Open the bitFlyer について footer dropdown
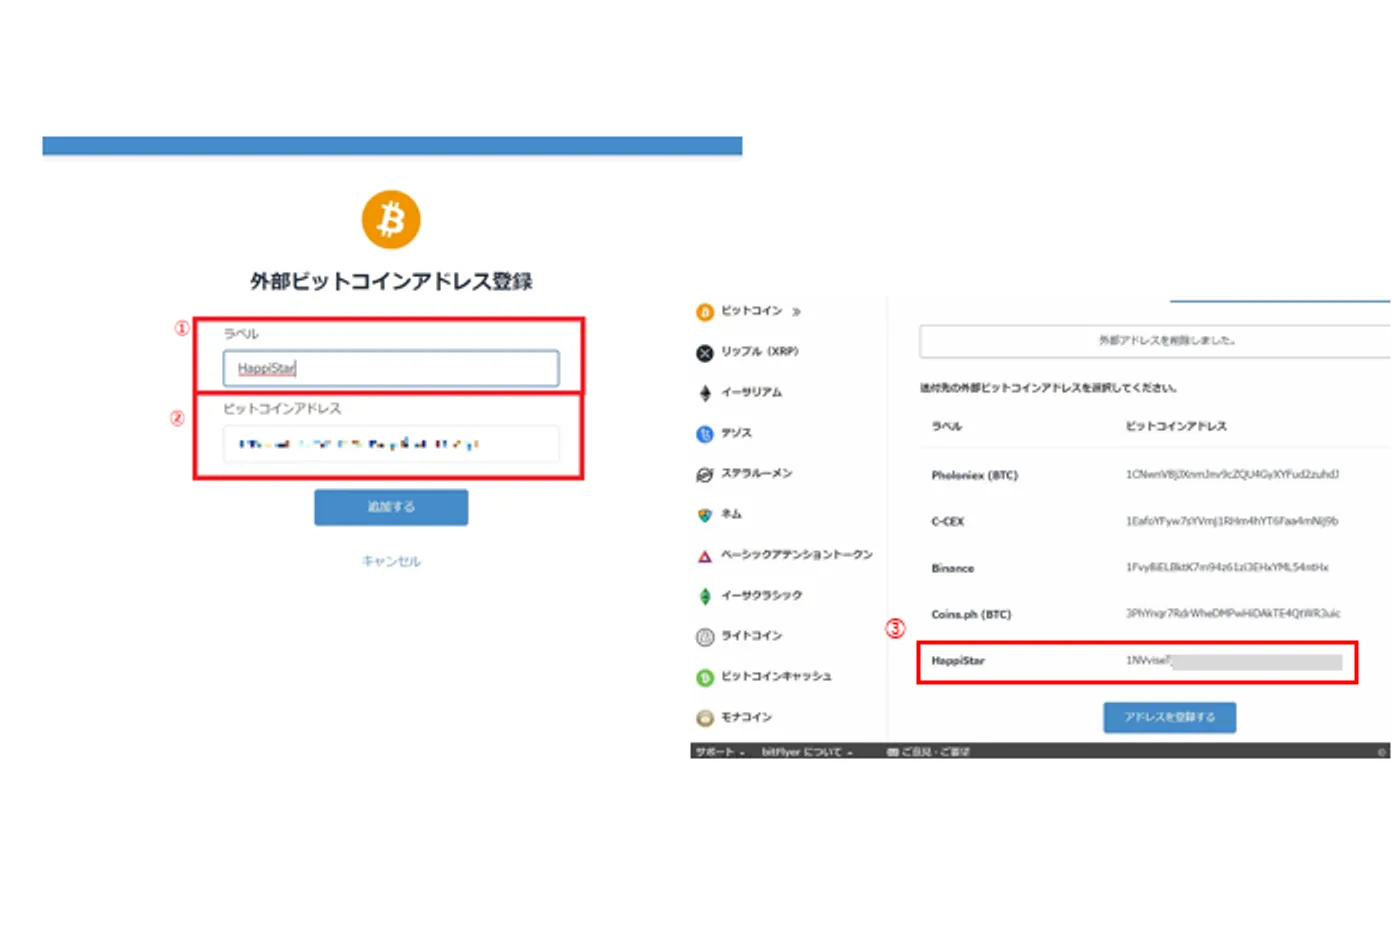This screenshot has width=1400, height=928. 807,752
